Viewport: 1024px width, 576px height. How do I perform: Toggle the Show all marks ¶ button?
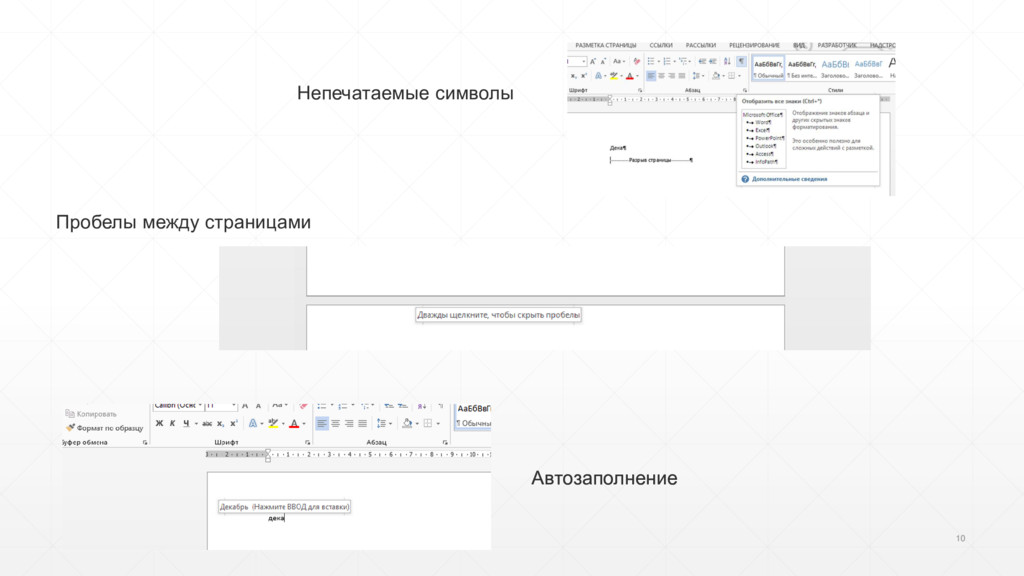point(741,61)
